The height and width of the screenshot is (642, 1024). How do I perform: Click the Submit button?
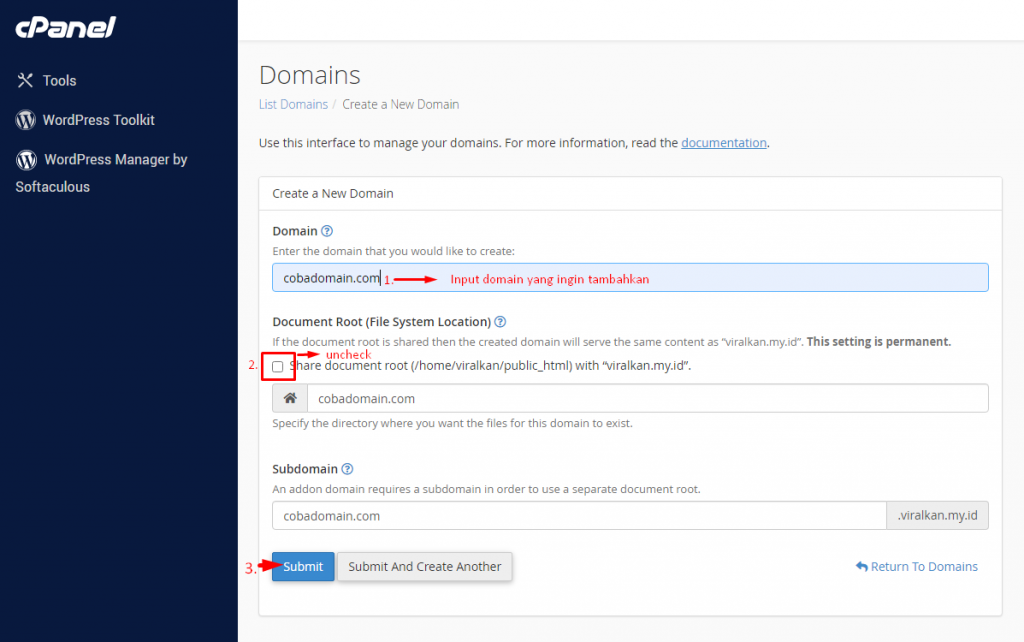coord(302,566)
